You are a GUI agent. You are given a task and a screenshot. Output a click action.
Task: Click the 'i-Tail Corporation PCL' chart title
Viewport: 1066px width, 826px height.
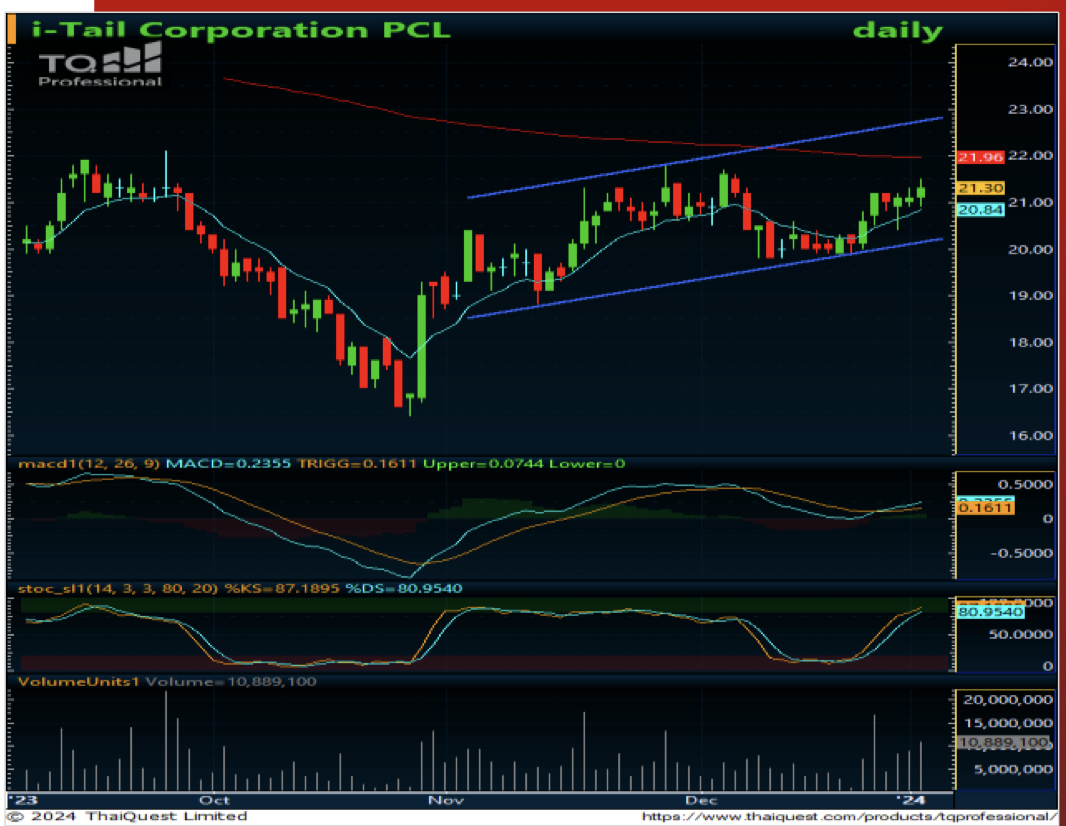(241, 30)
